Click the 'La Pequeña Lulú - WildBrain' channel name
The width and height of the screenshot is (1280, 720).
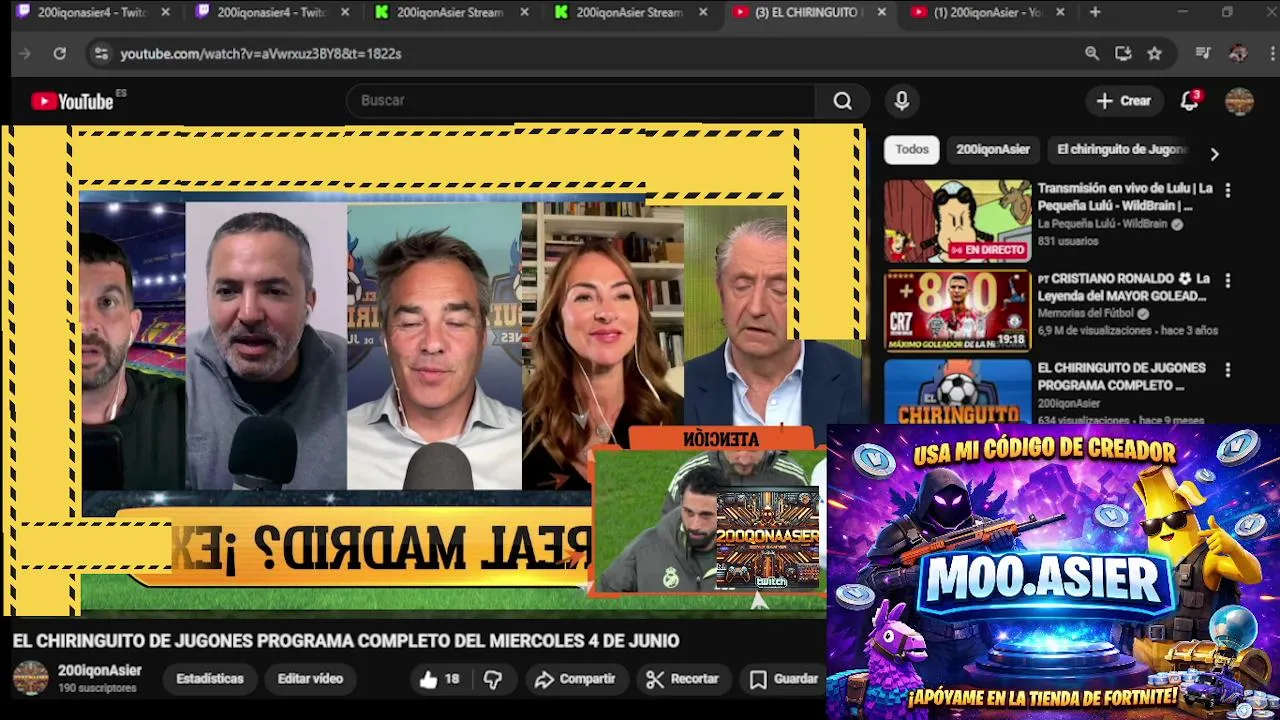(x=1102, y=225)
